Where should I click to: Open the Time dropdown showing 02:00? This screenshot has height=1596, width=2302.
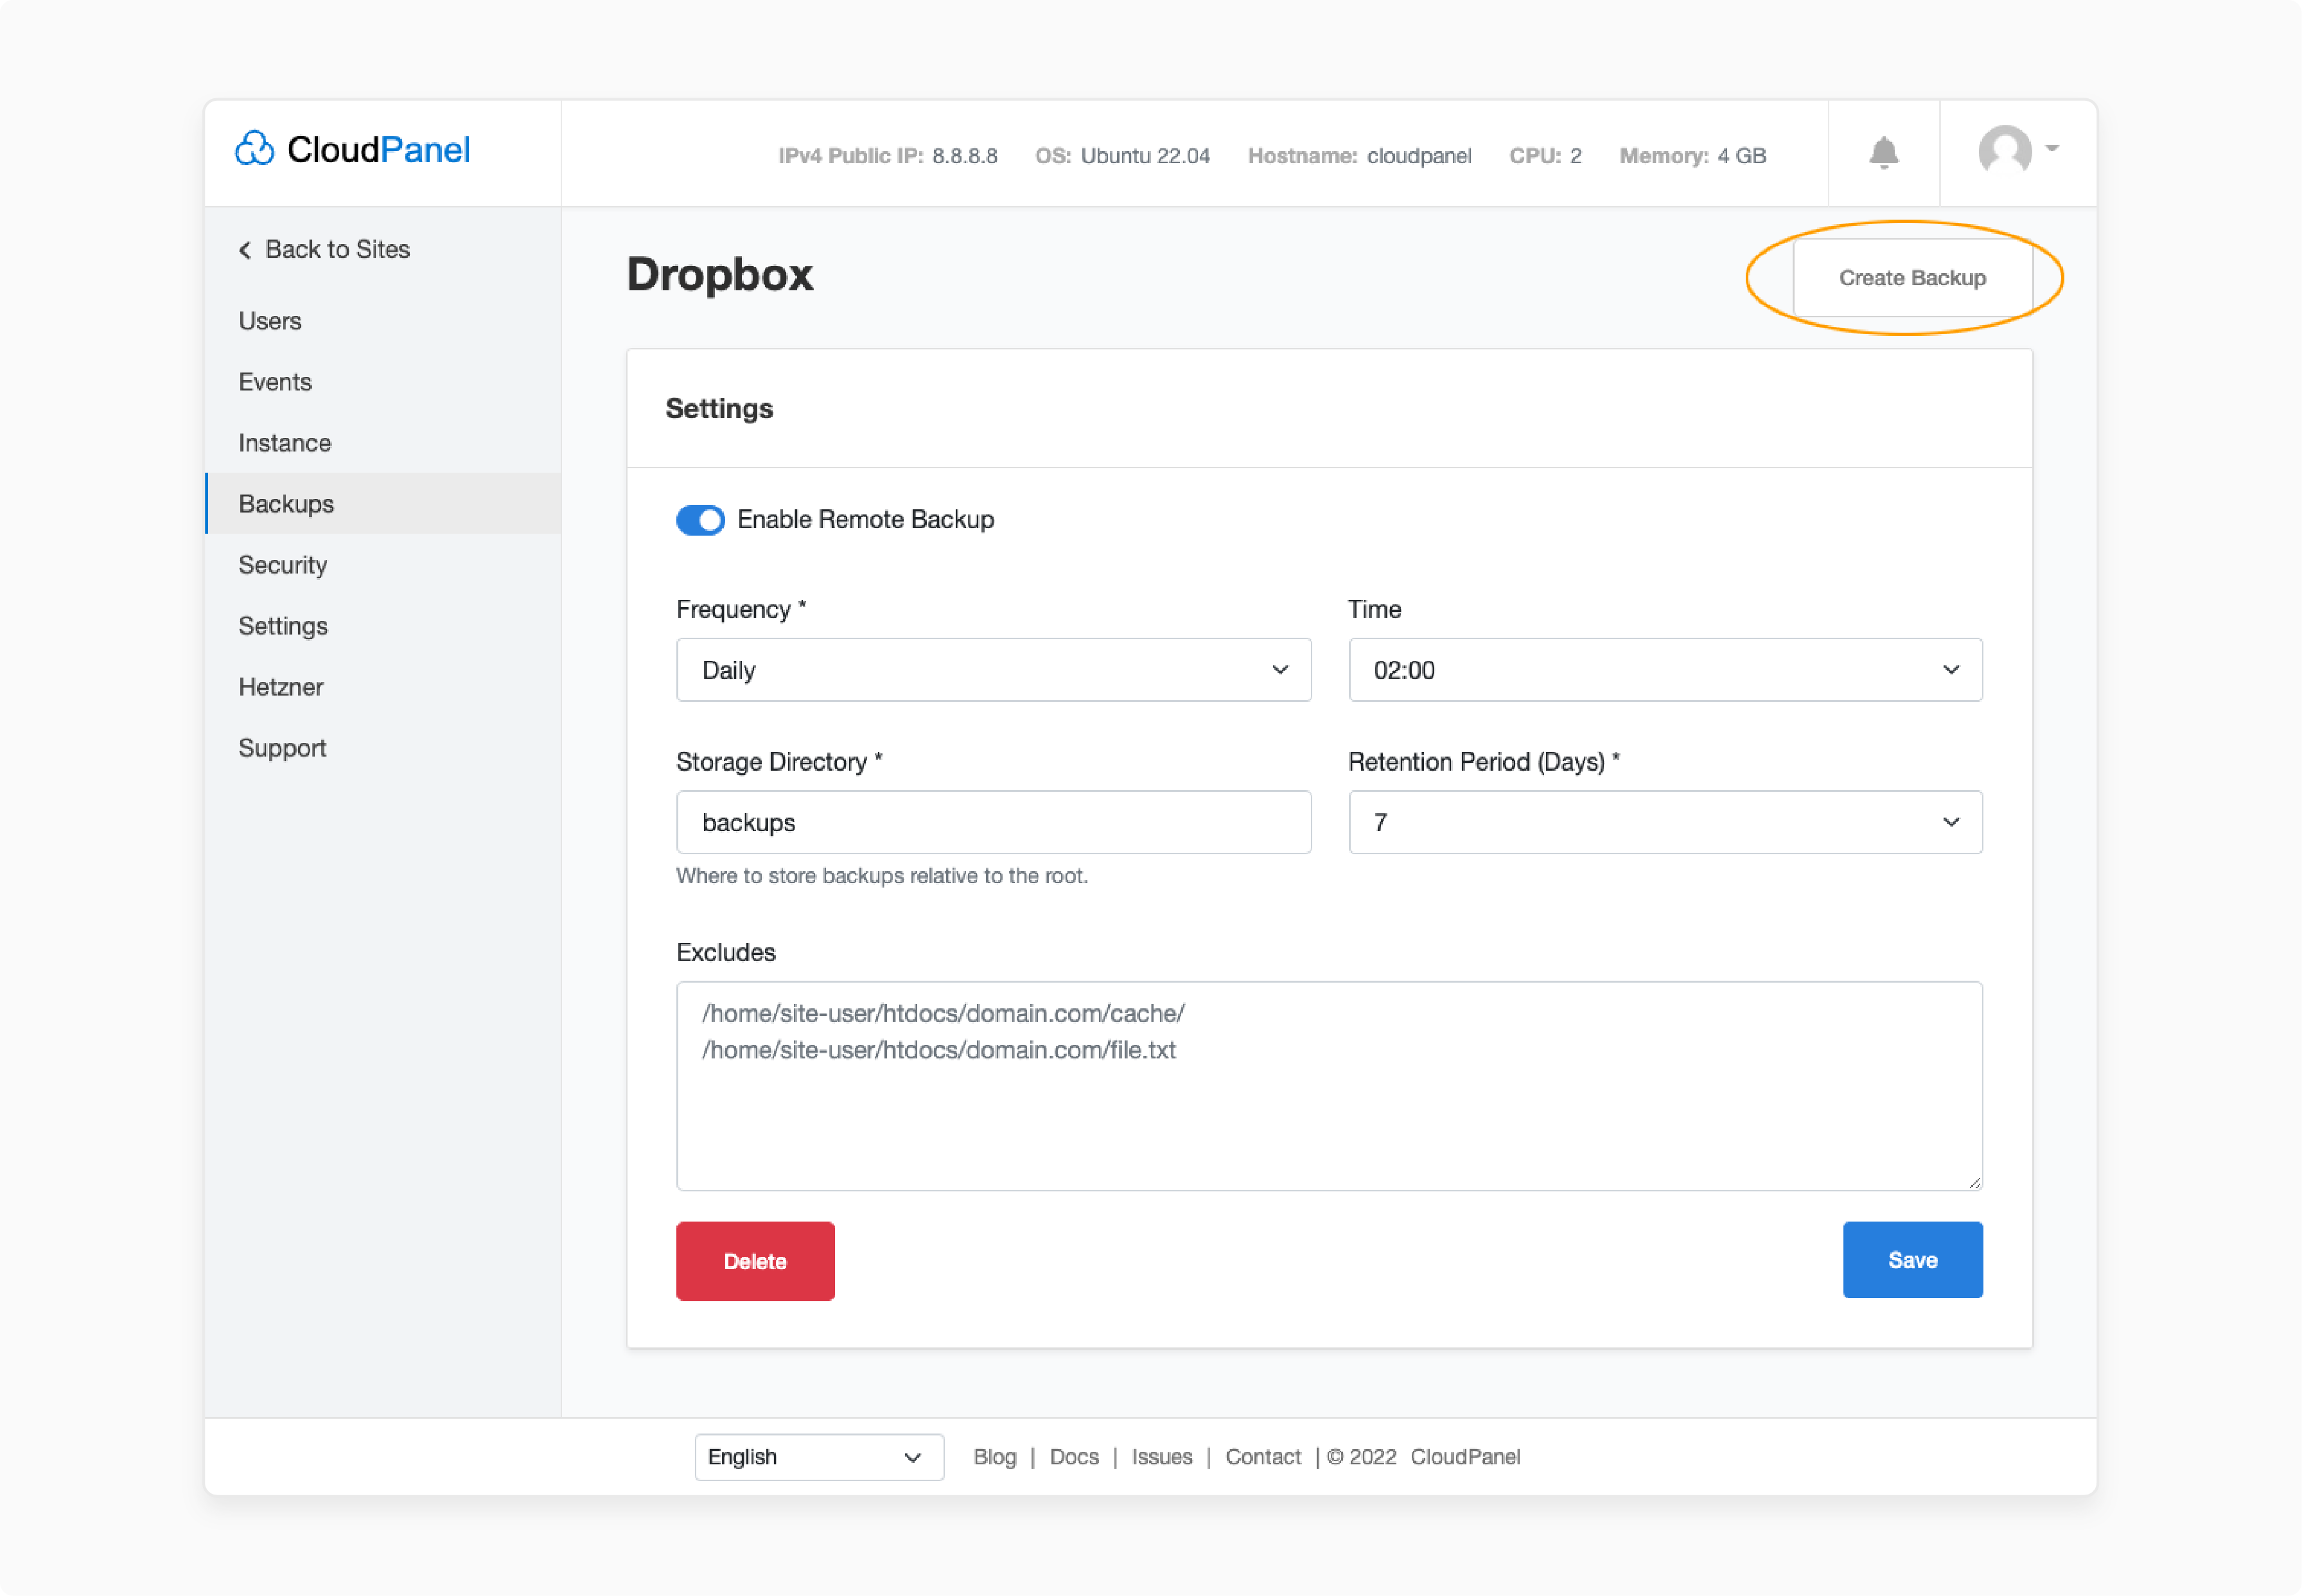[x=1665, y=670]
